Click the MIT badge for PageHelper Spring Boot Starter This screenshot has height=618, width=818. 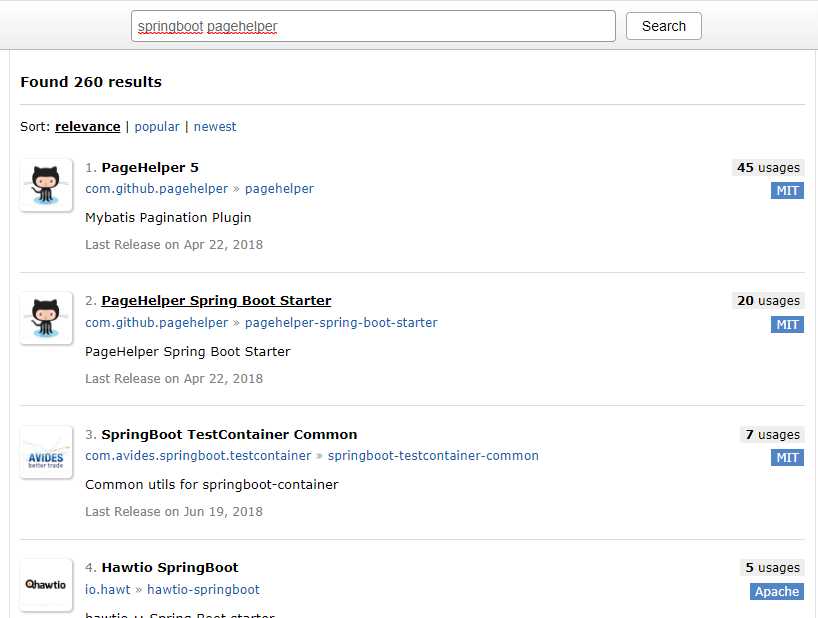pos(787,324)
